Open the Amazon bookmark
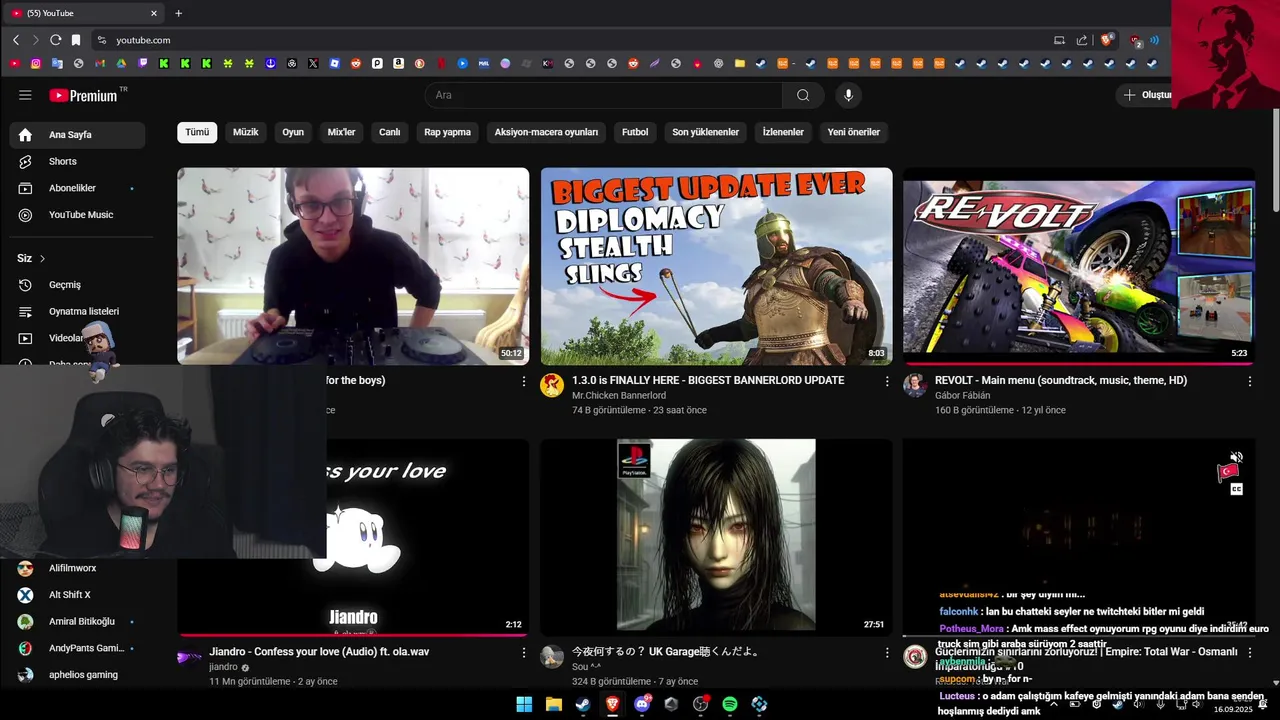The image size is (1280, 720). pyautogui.click(x=398, y=63)
